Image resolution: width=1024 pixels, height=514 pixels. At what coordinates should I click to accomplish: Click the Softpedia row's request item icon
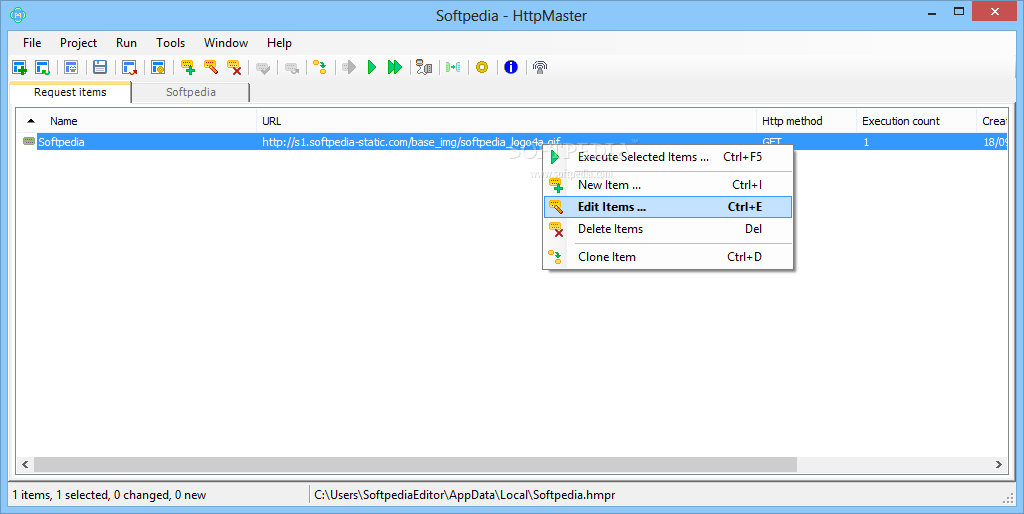click(x=29, y=141)
